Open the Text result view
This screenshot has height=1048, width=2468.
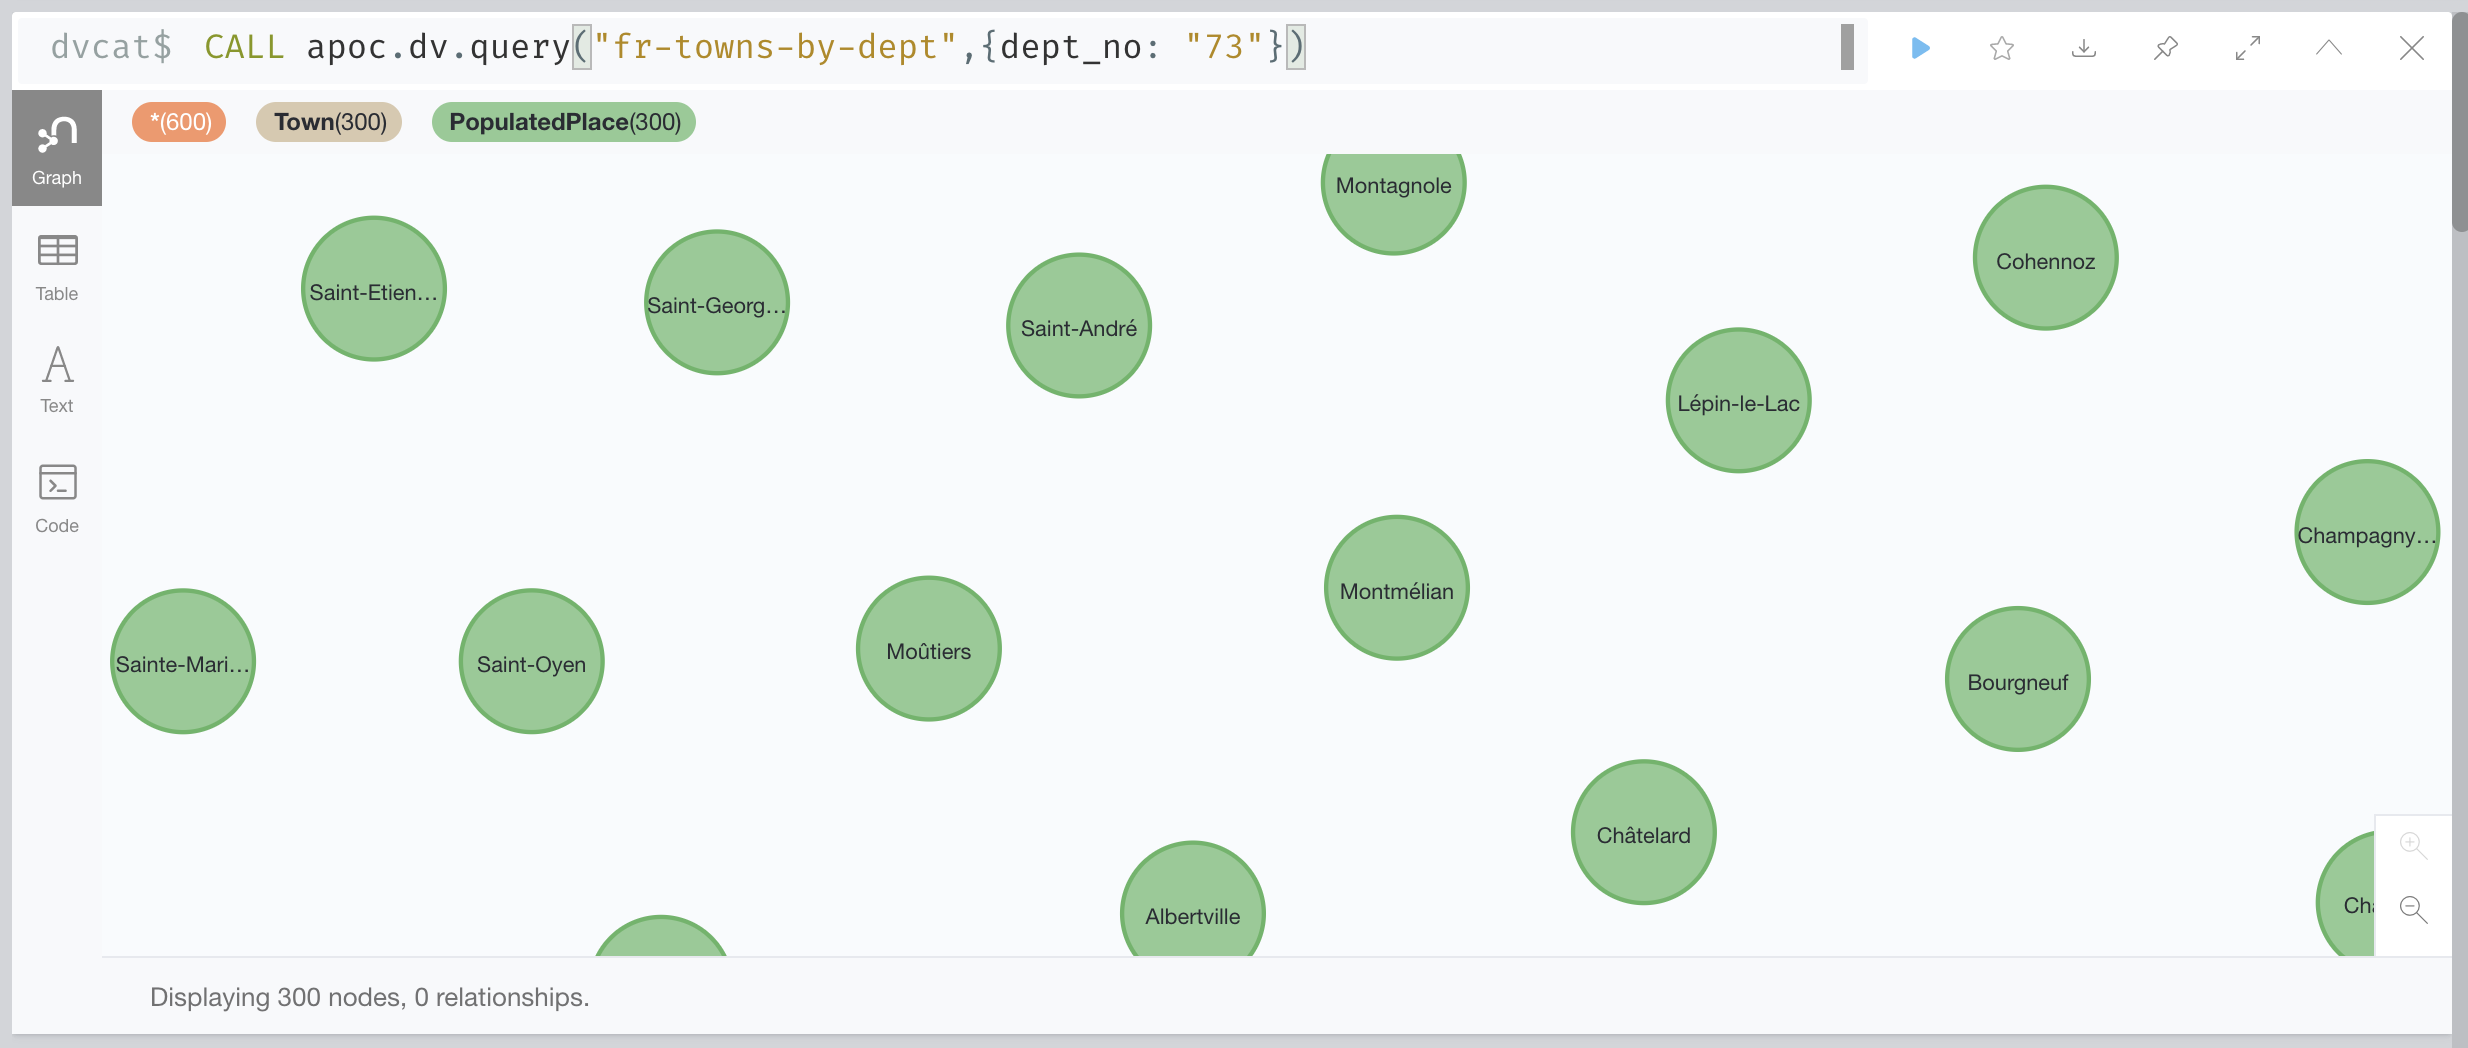point(56,377)
